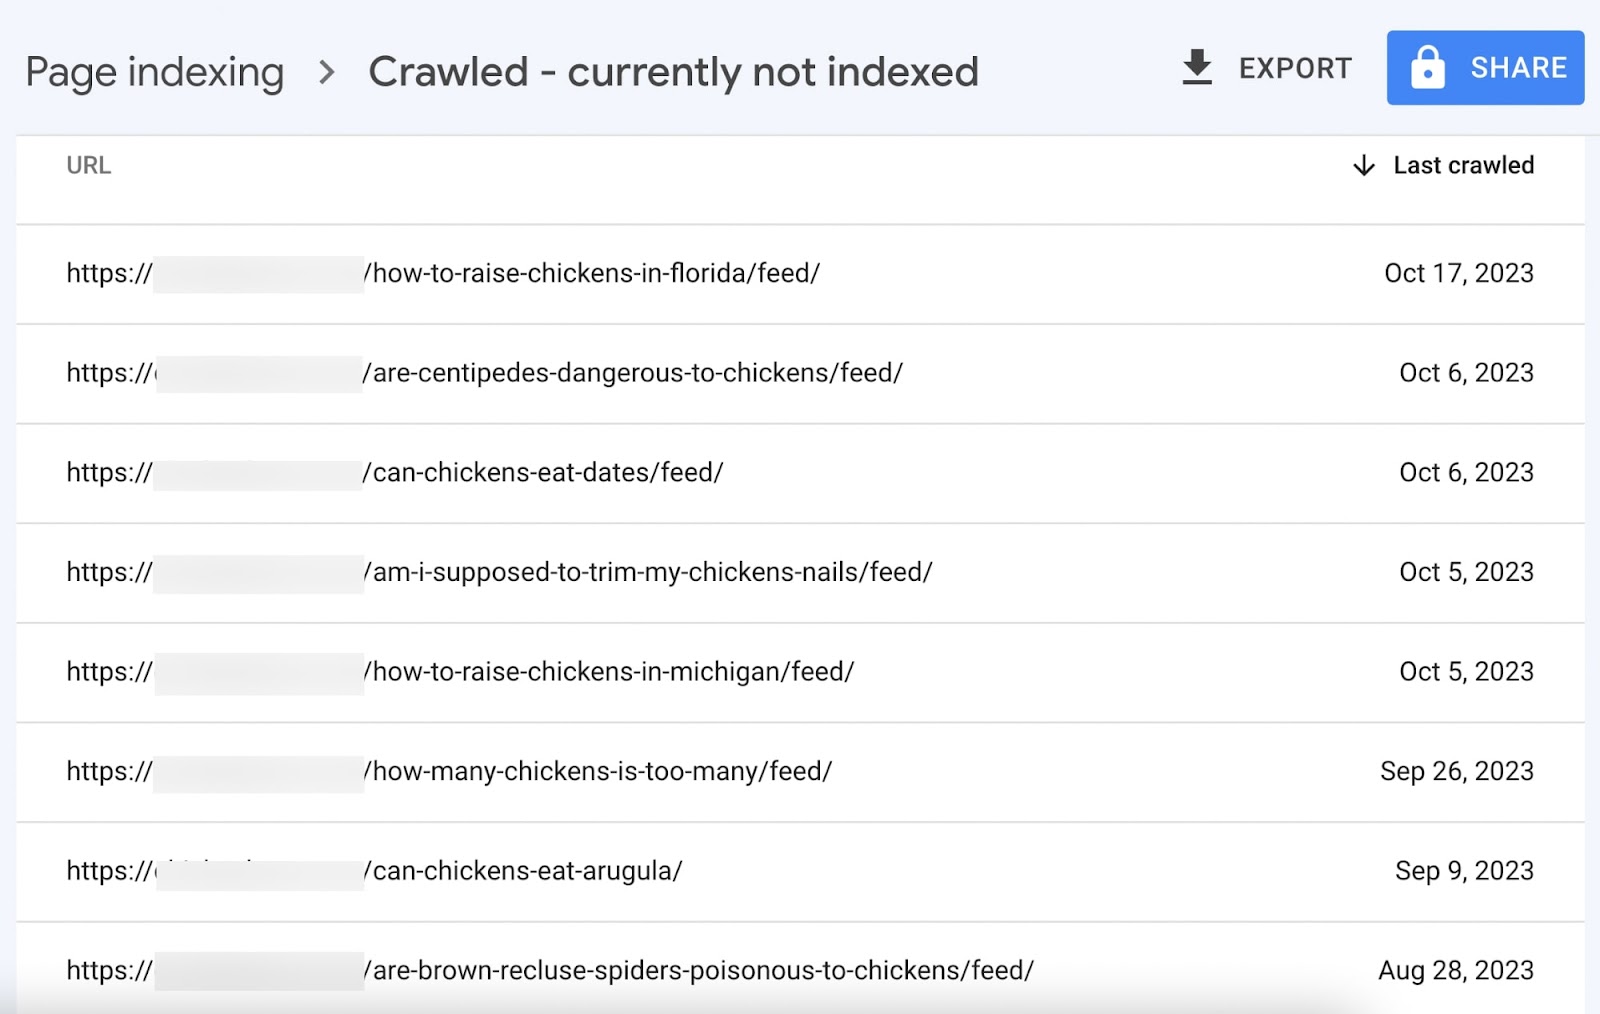Viewport: 1600px width, 1014px height.
Task: Select the how-to-raise-chickens-in-florida feed URL row
Action: 443,273
